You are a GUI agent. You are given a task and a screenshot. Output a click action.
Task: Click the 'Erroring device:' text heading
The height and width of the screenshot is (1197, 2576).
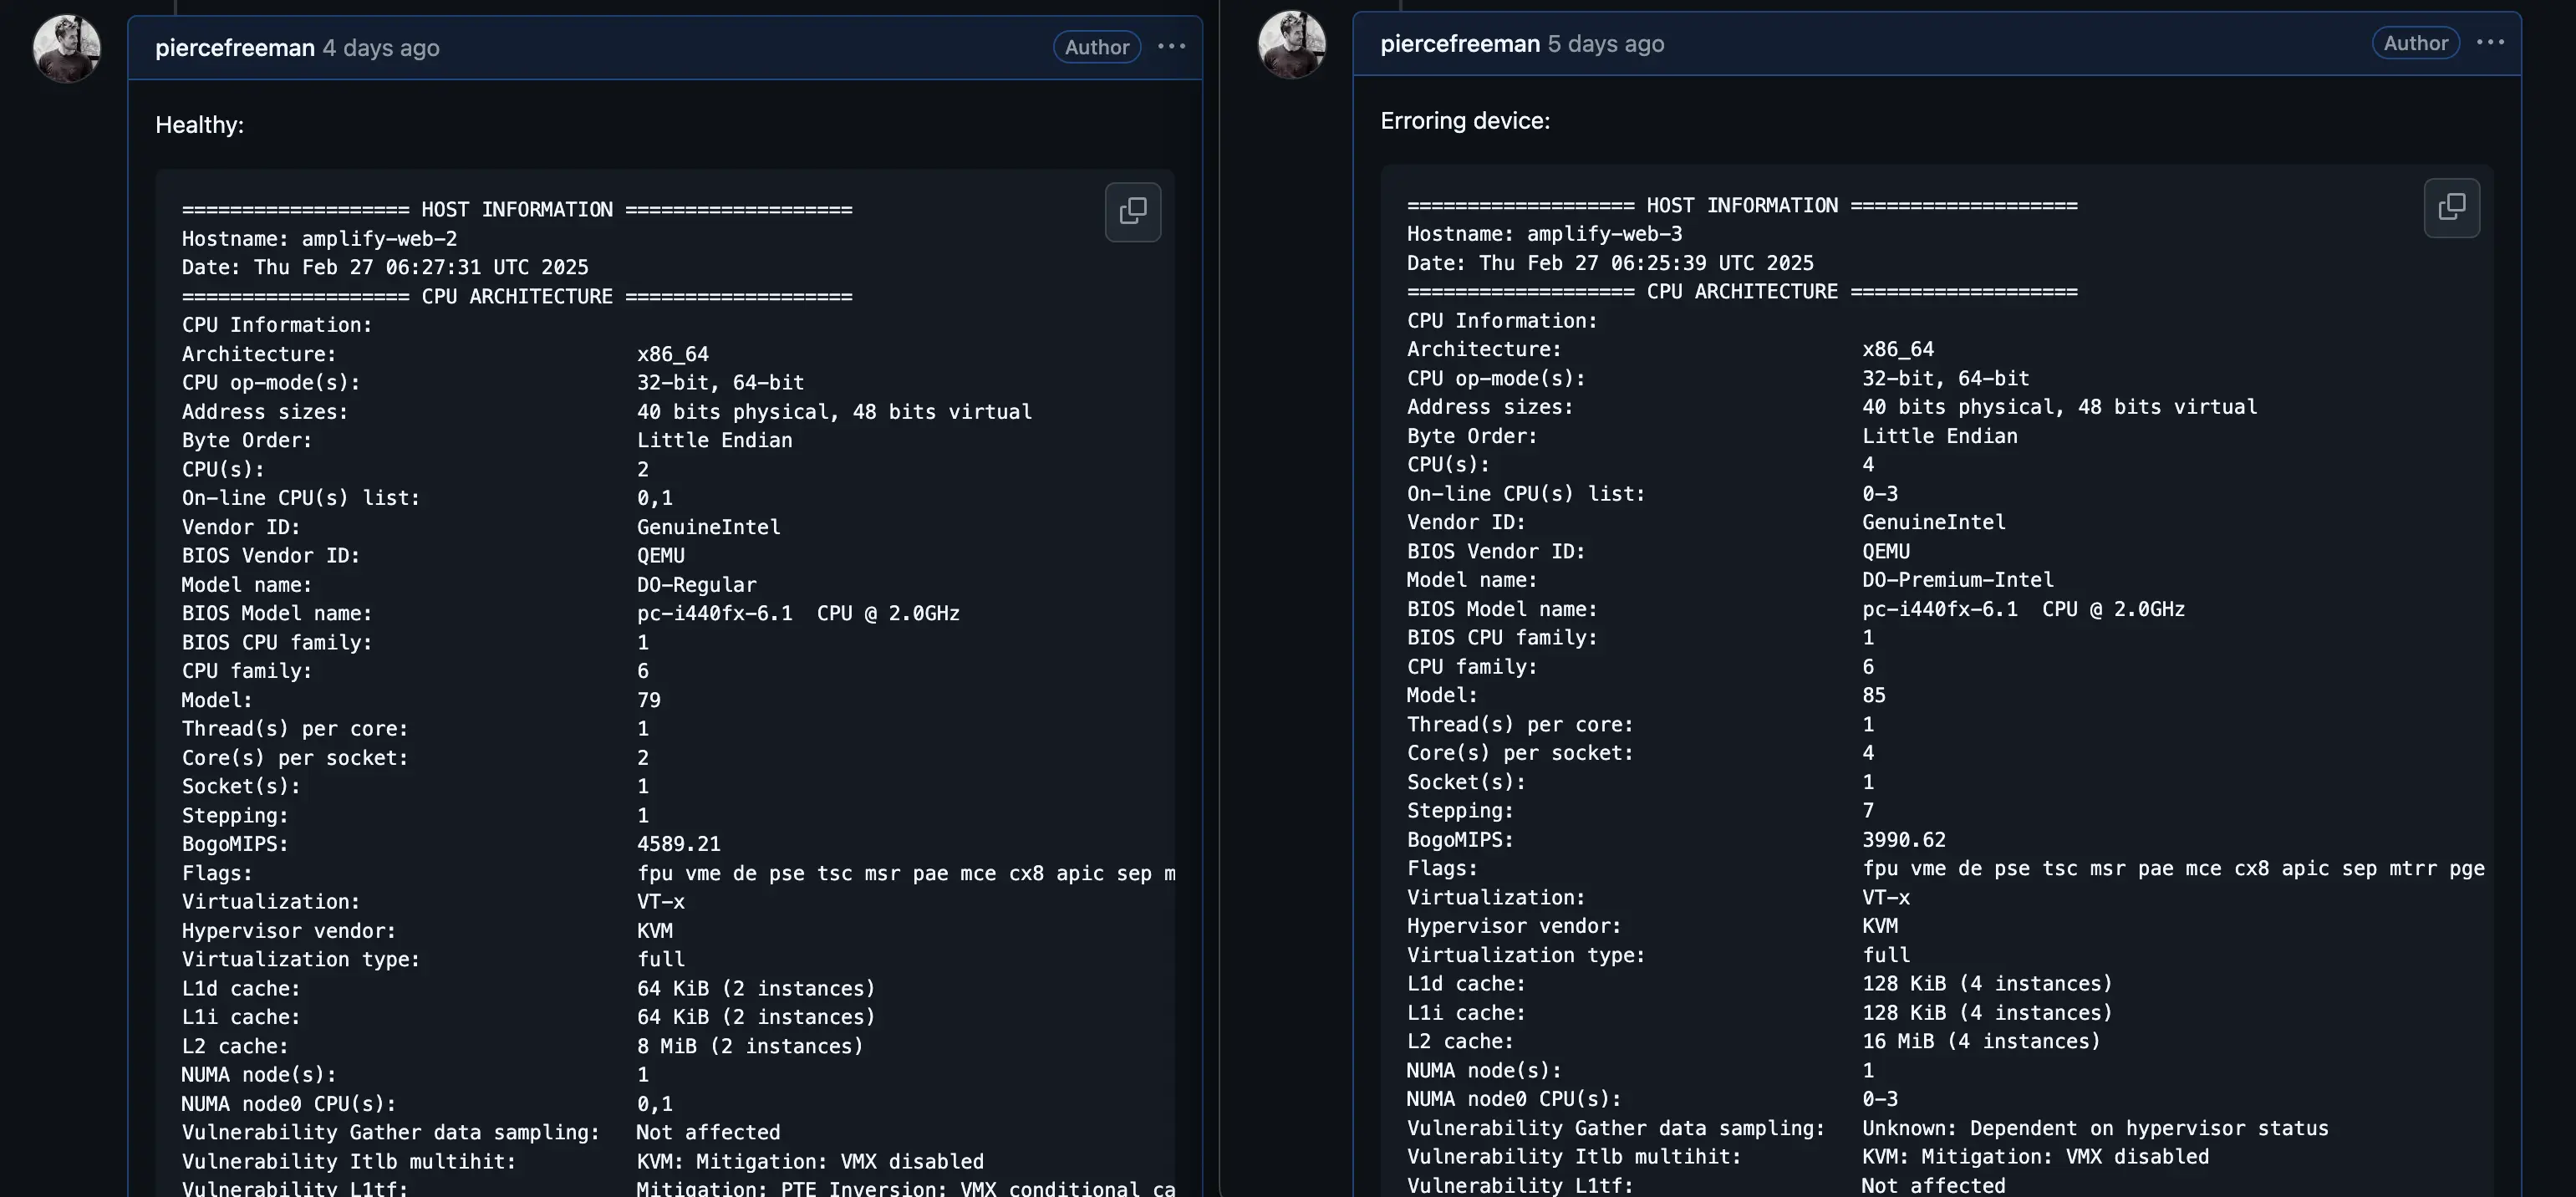point(1465,121)
